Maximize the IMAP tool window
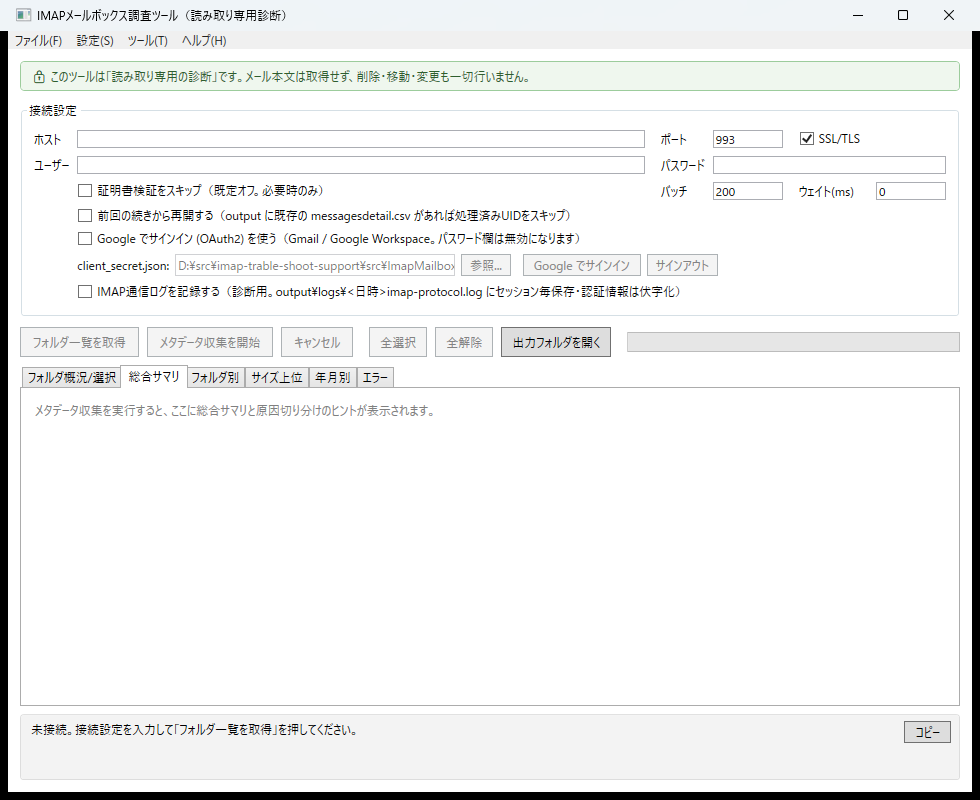 pos(903,15)
